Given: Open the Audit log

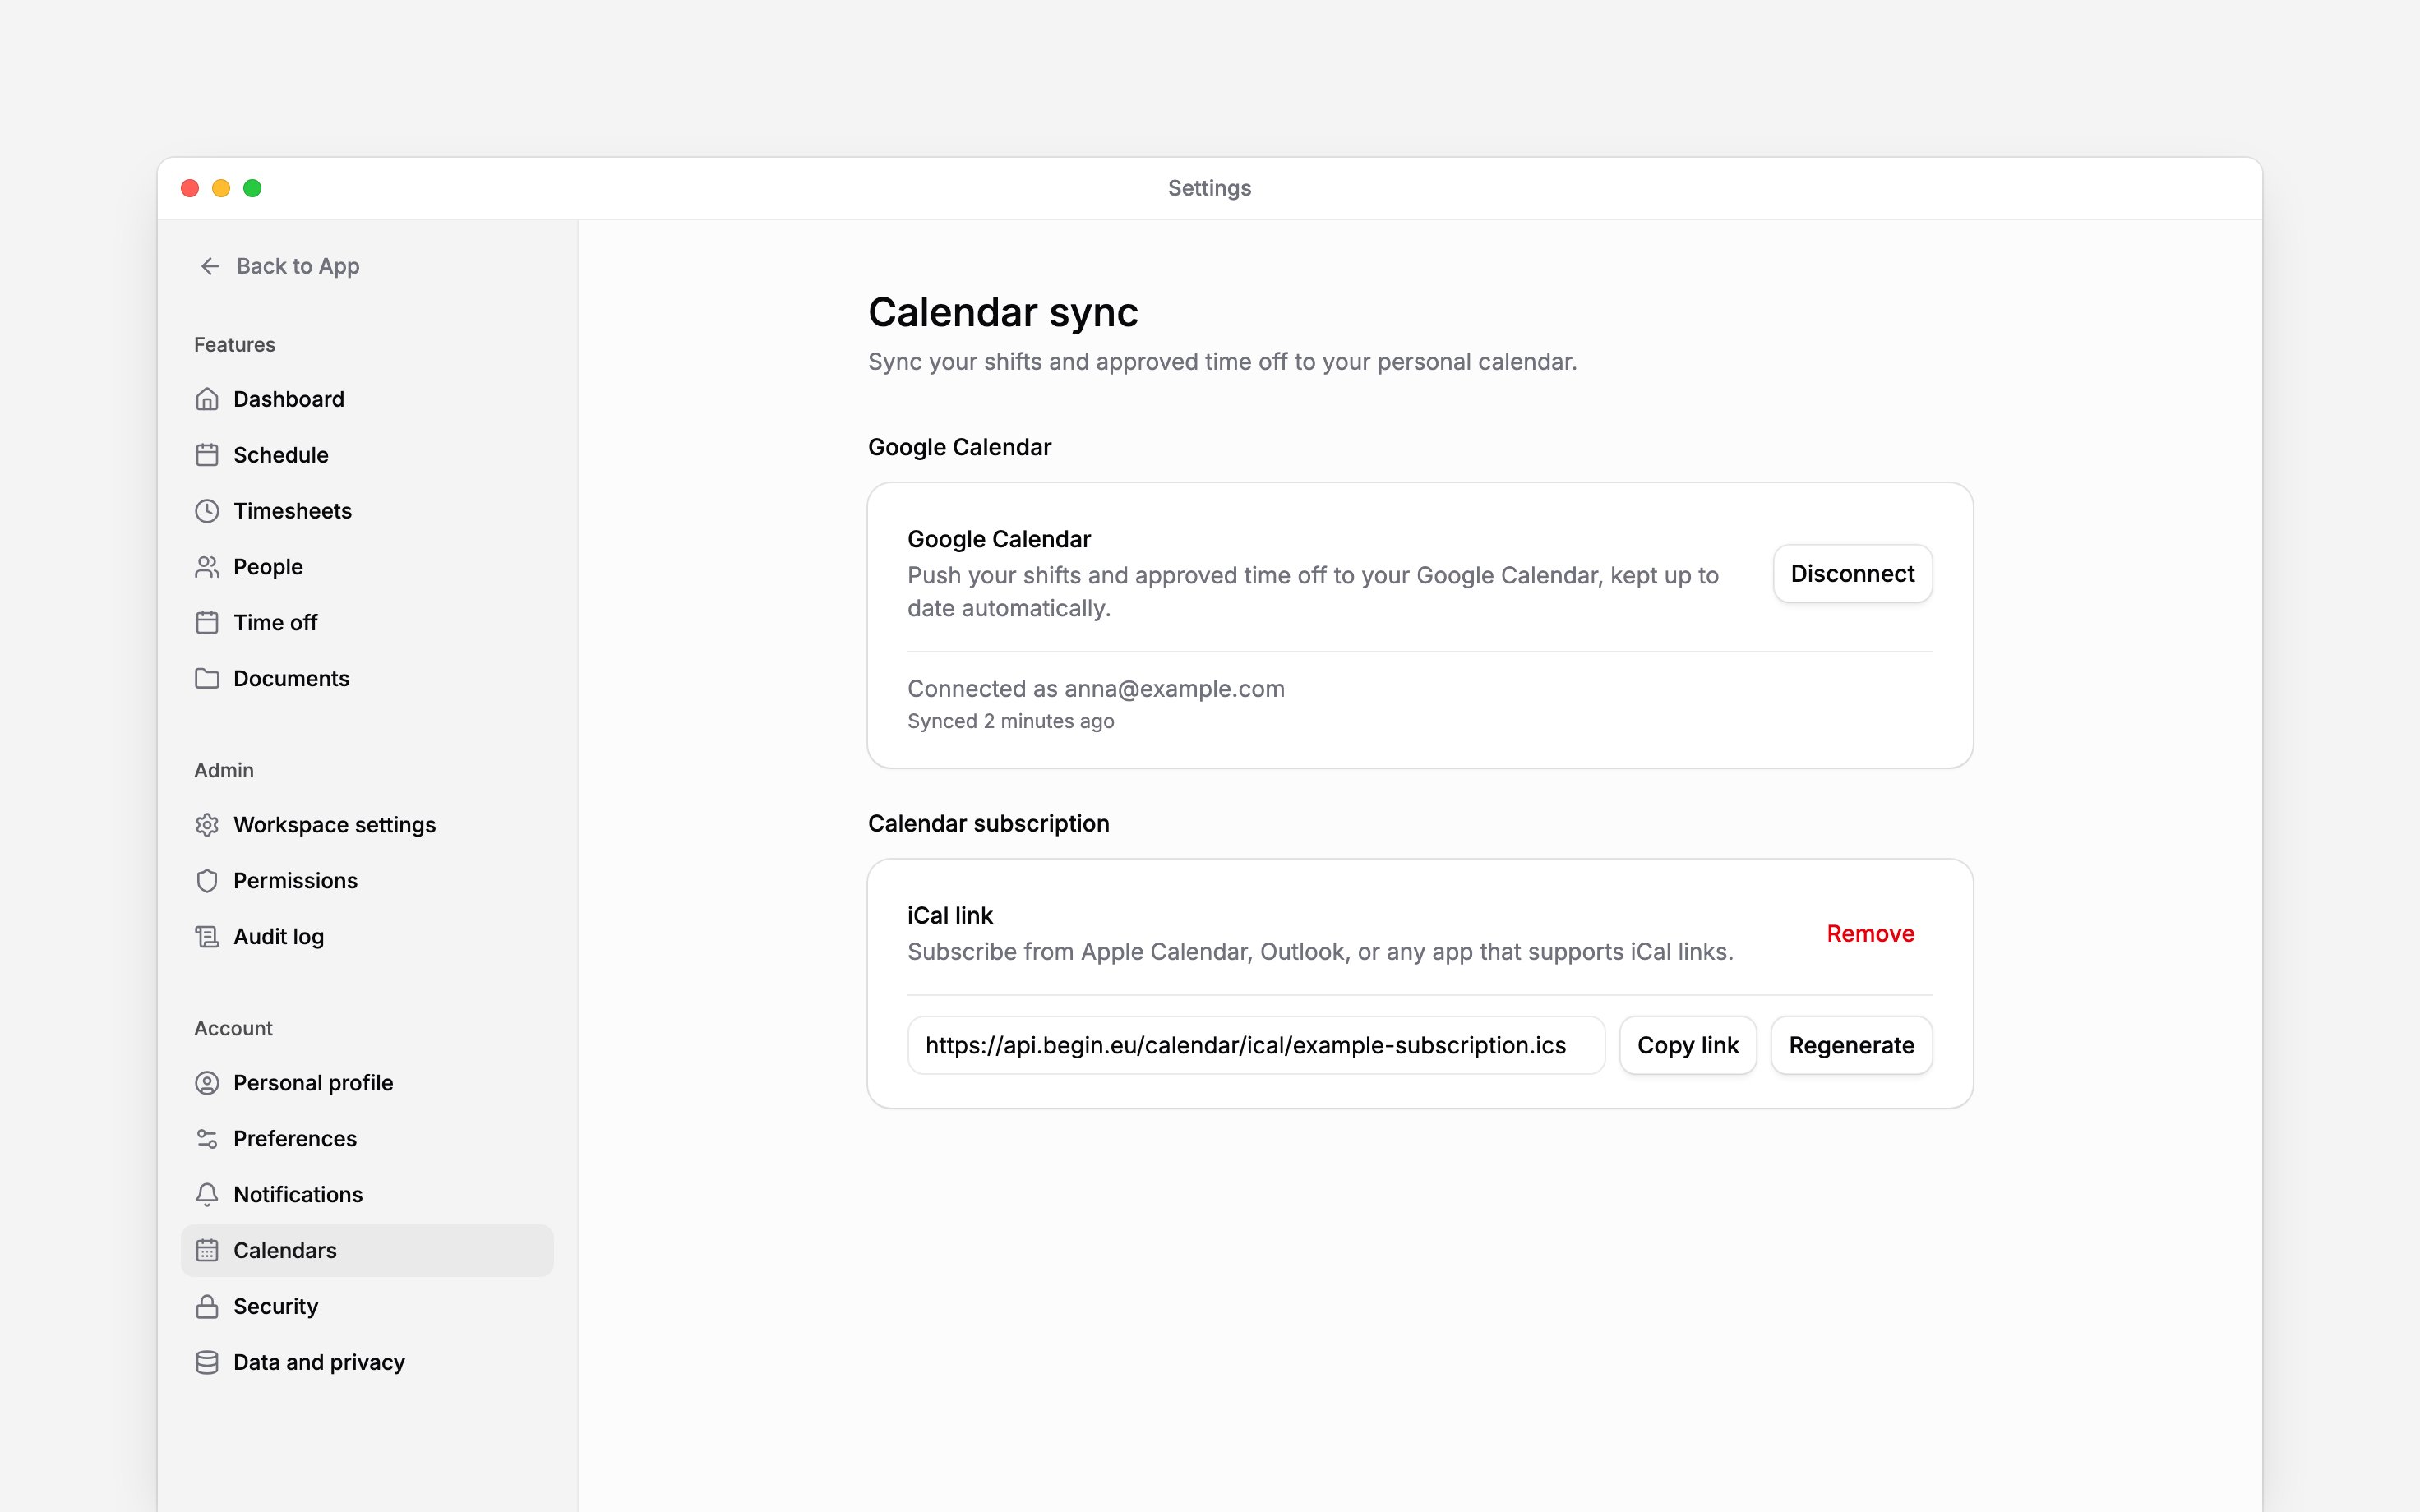Looking at the screenshot, I should pos(367,937).
